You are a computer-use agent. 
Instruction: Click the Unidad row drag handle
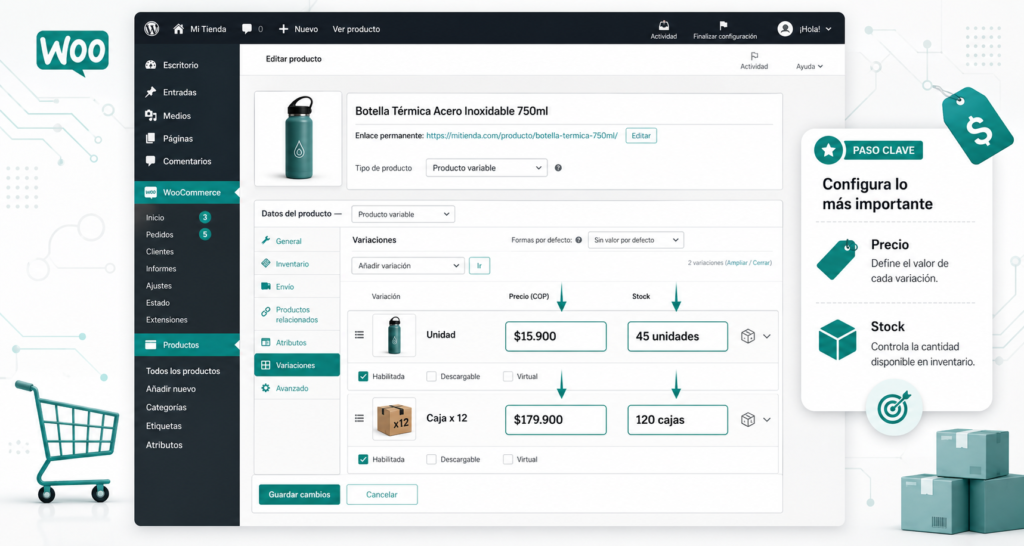tap(359, 335)
